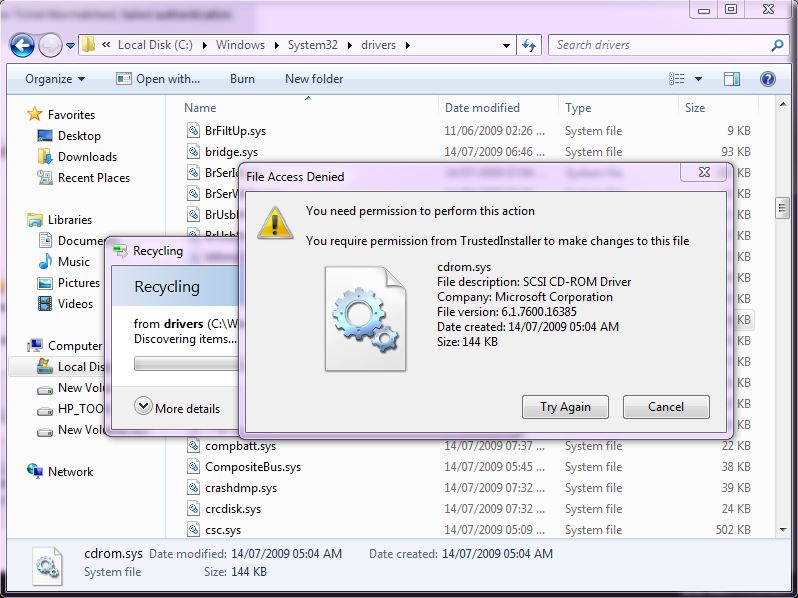Click the csc.sys file icon
This screenshot has width=798, height=598.
(193, 530)
